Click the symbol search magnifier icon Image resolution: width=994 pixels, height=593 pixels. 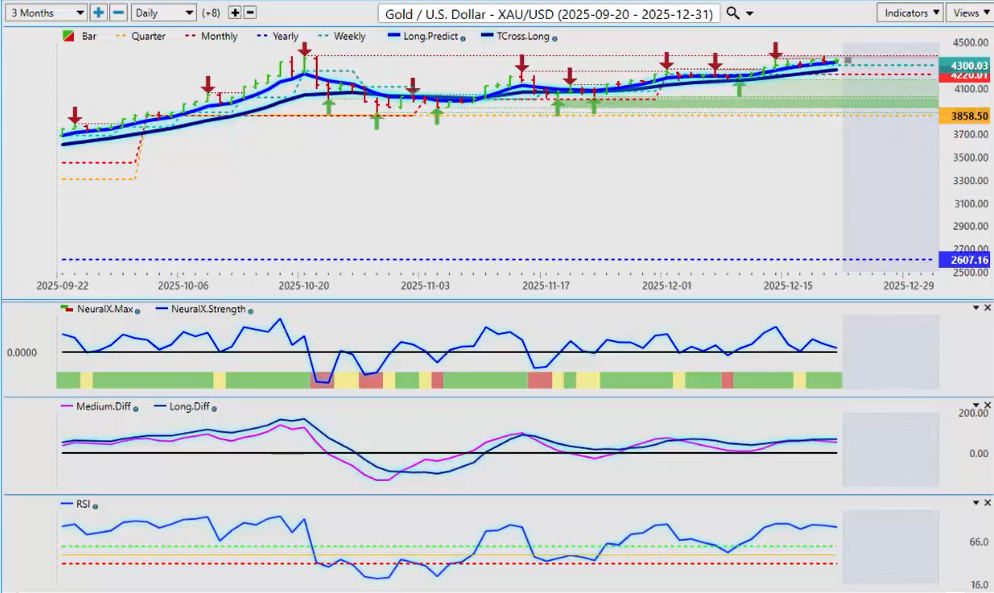(733, 13)
